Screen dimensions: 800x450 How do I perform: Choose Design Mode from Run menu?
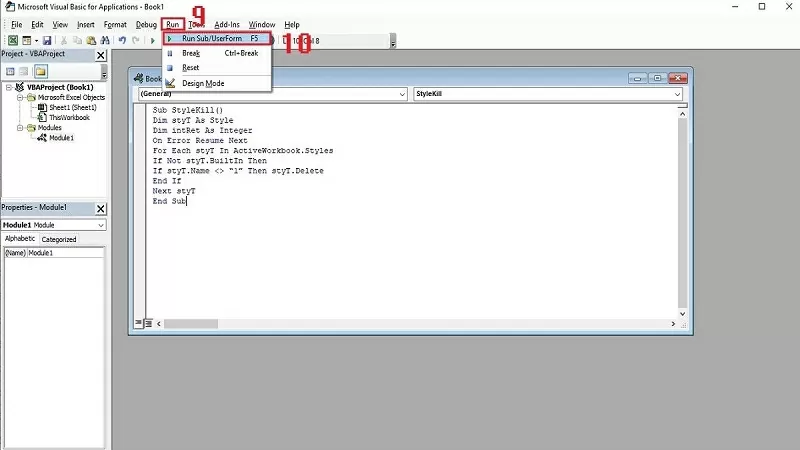pyautogui.click(x=217, y=83)
